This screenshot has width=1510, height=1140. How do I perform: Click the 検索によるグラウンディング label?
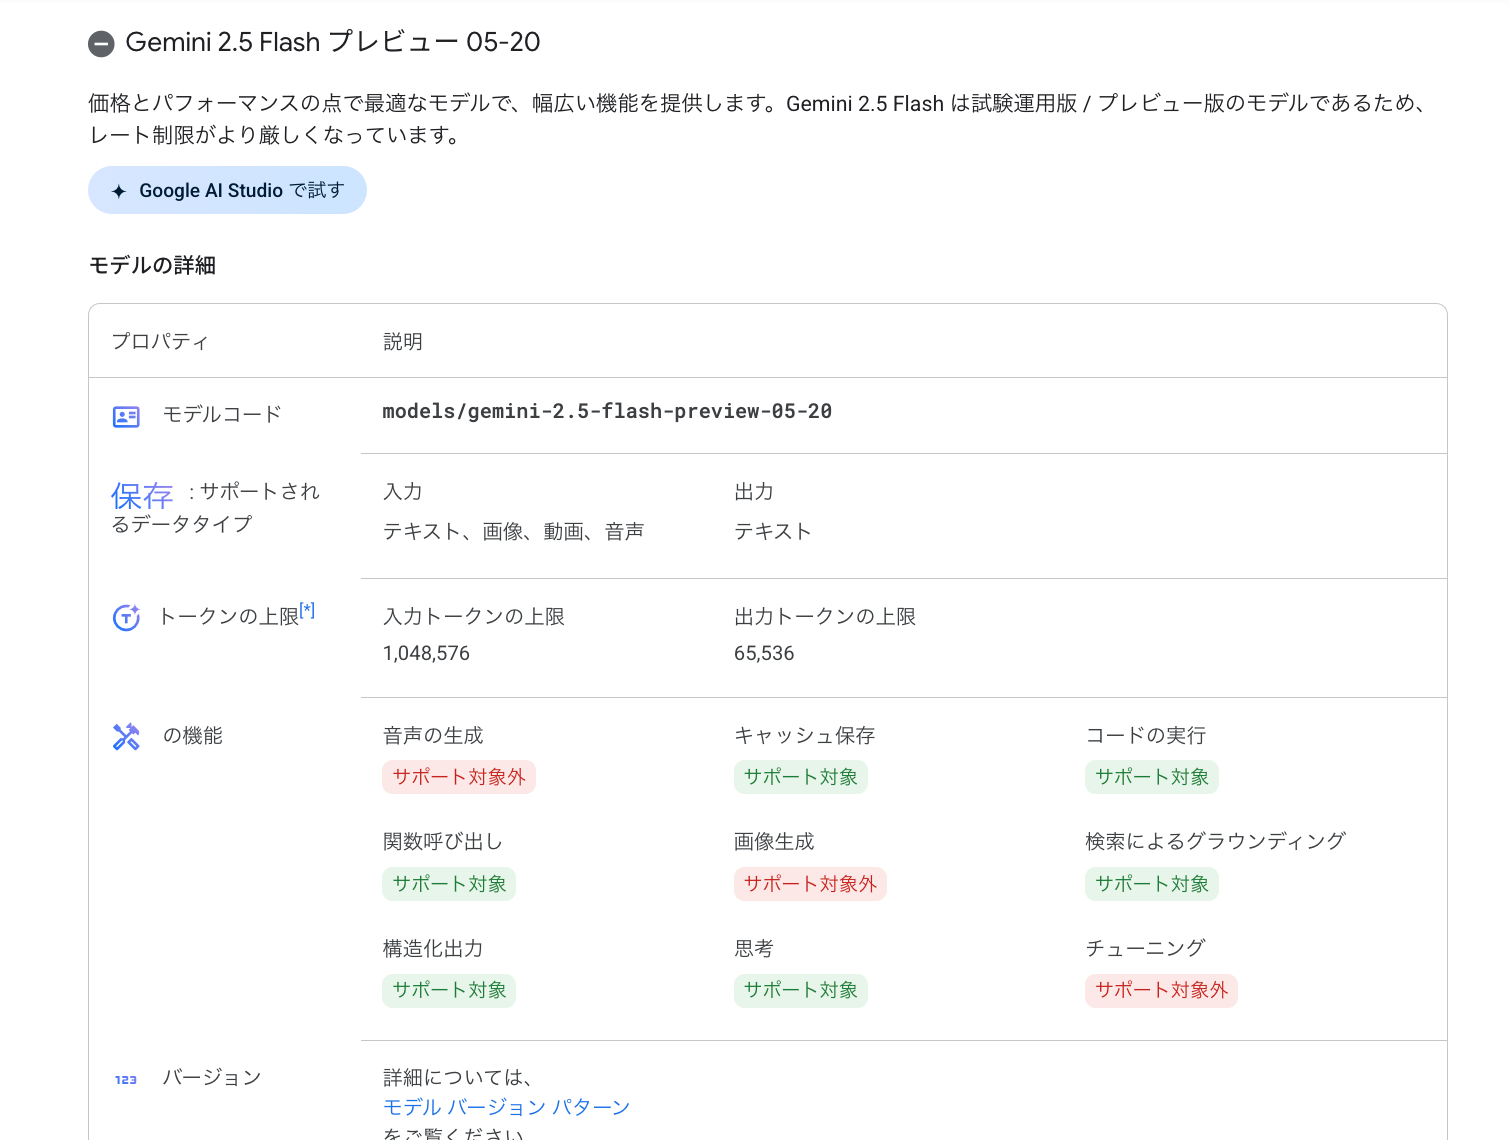(x=1216, y=841)
